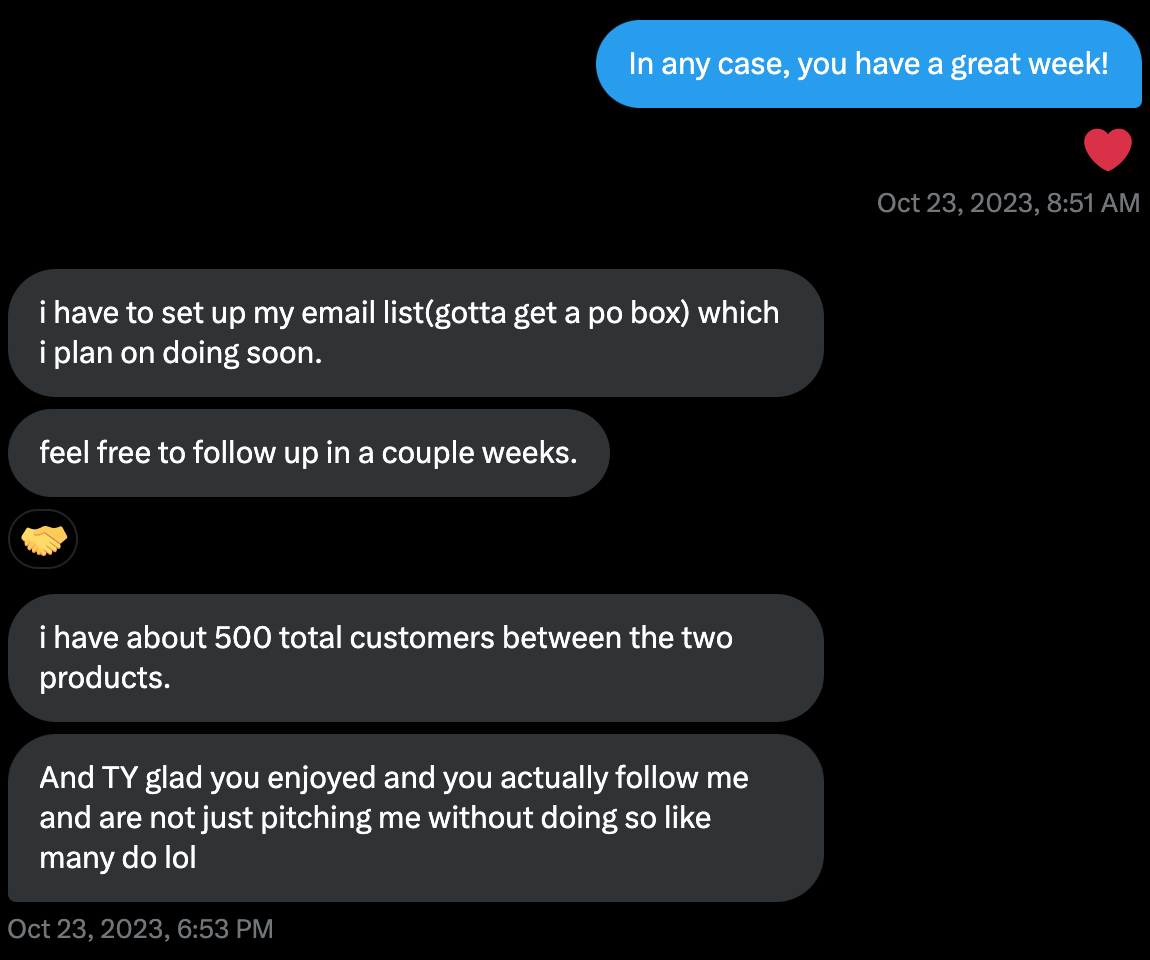1150x960 pixels.
Task: Click the red heart reaction
Action: tap(1107, 151)
